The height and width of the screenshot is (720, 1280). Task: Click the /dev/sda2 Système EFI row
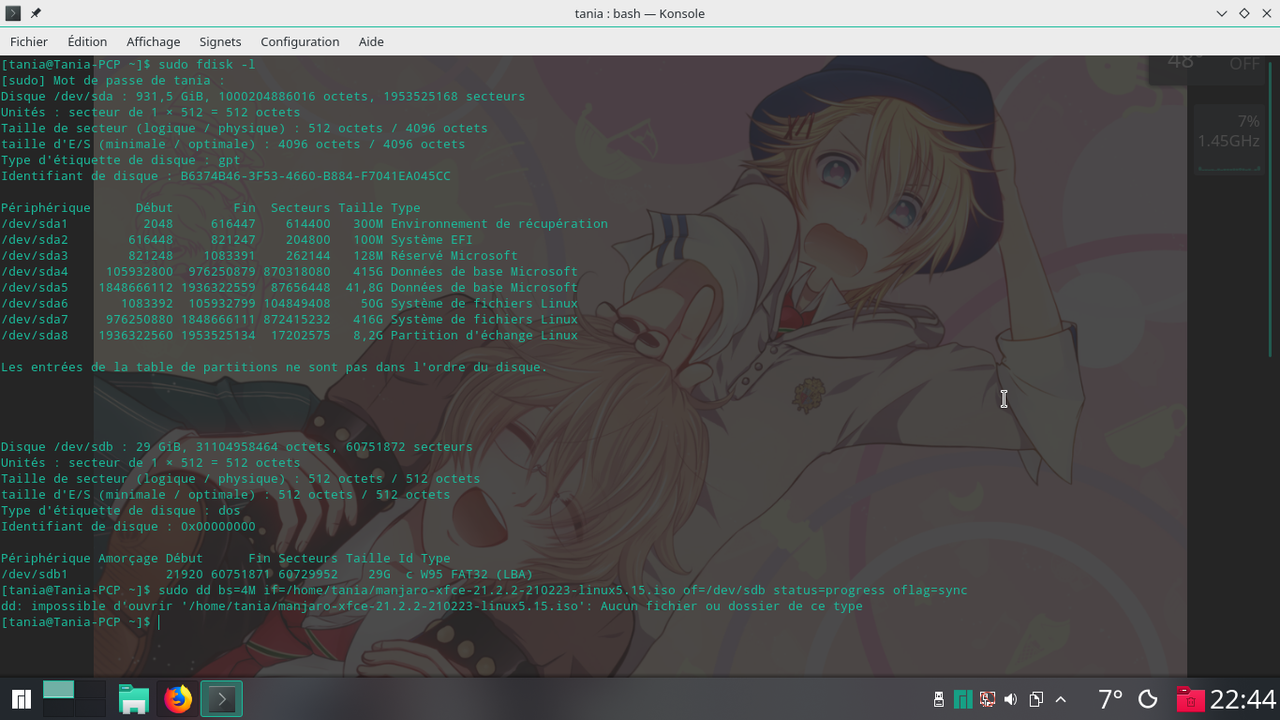coord(237,240)
